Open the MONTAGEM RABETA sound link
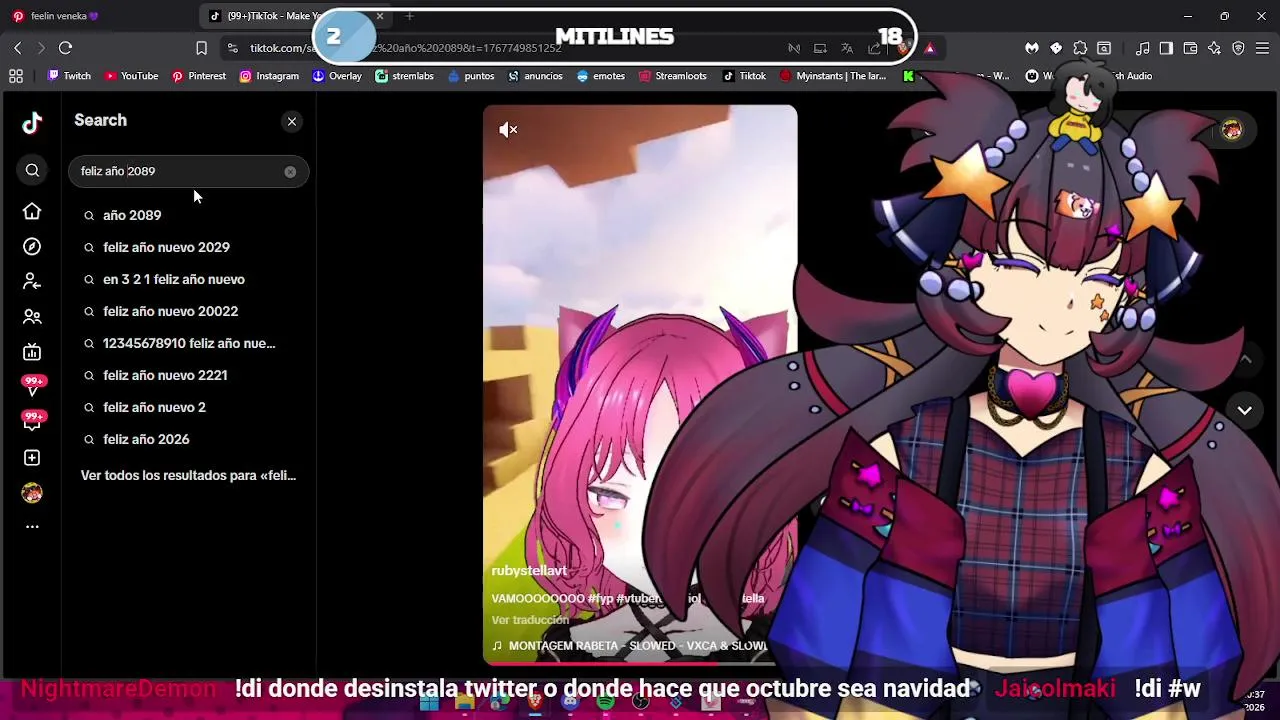The image size is (1280, 720). pos(630,646)
